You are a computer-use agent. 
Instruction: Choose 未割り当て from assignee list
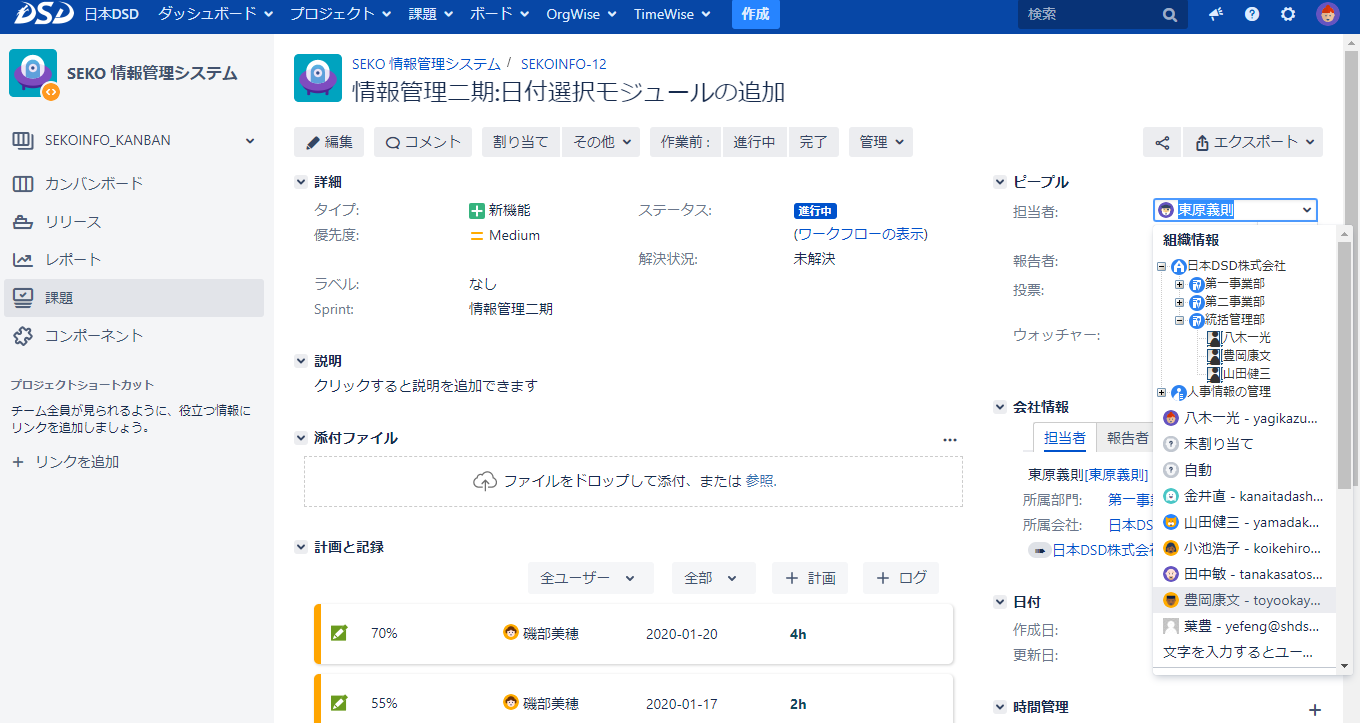click(1245, 444)
